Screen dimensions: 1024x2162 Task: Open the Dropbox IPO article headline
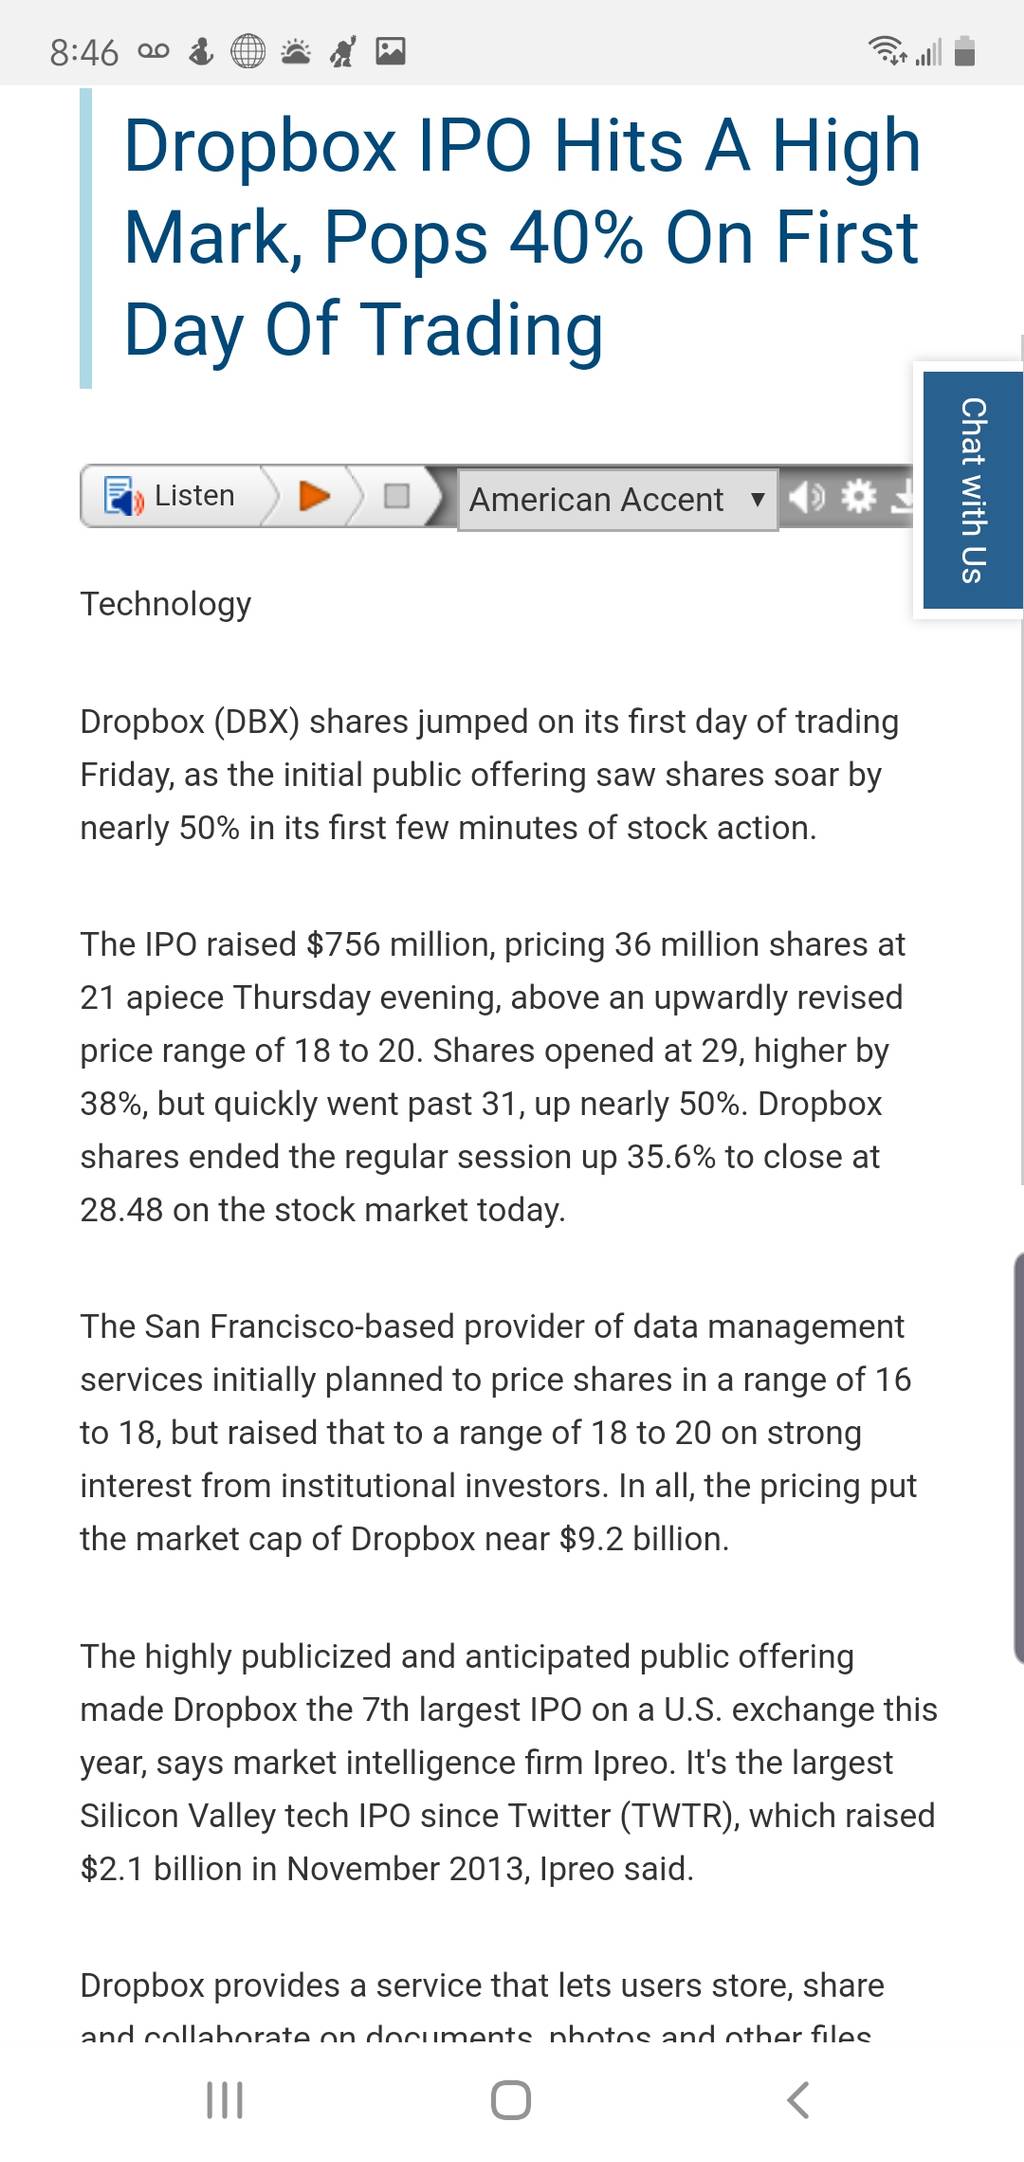coord(521,237)
